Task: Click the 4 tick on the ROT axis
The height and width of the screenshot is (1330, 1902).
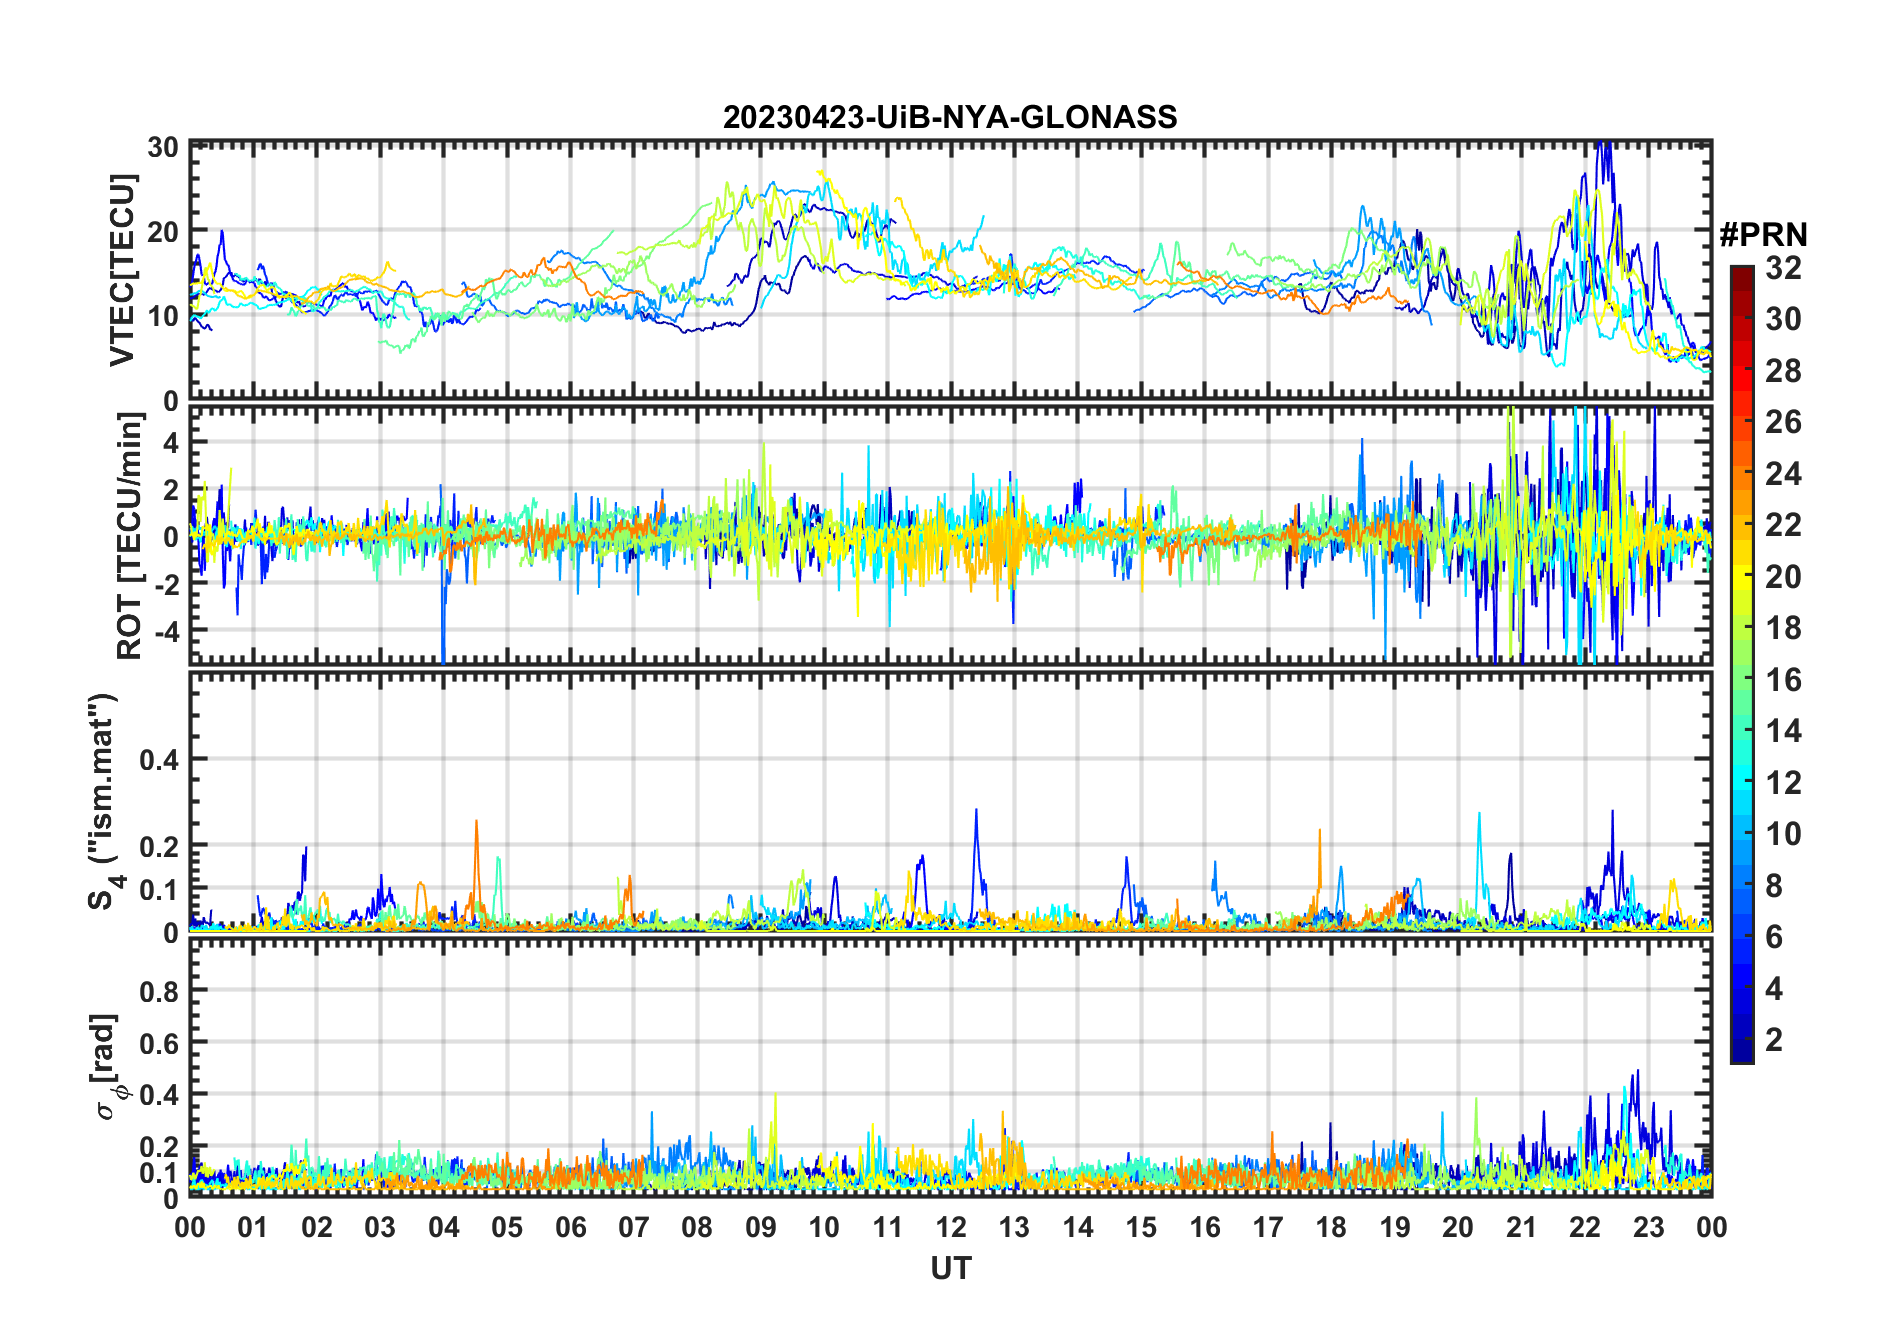Action: click(x=172, y=442)
